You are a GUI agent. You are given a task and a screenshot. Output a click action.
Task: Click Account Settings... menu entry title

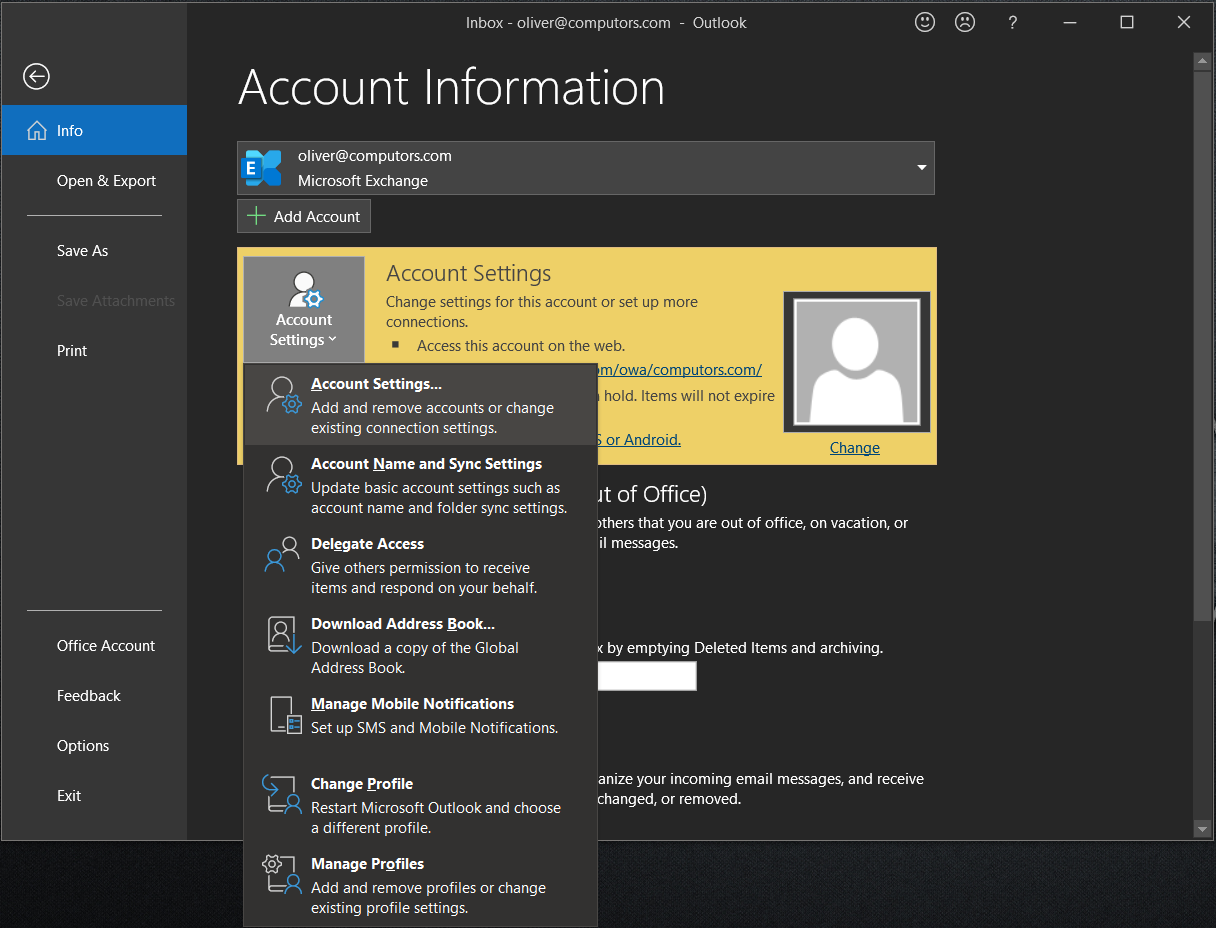(376, 384)
